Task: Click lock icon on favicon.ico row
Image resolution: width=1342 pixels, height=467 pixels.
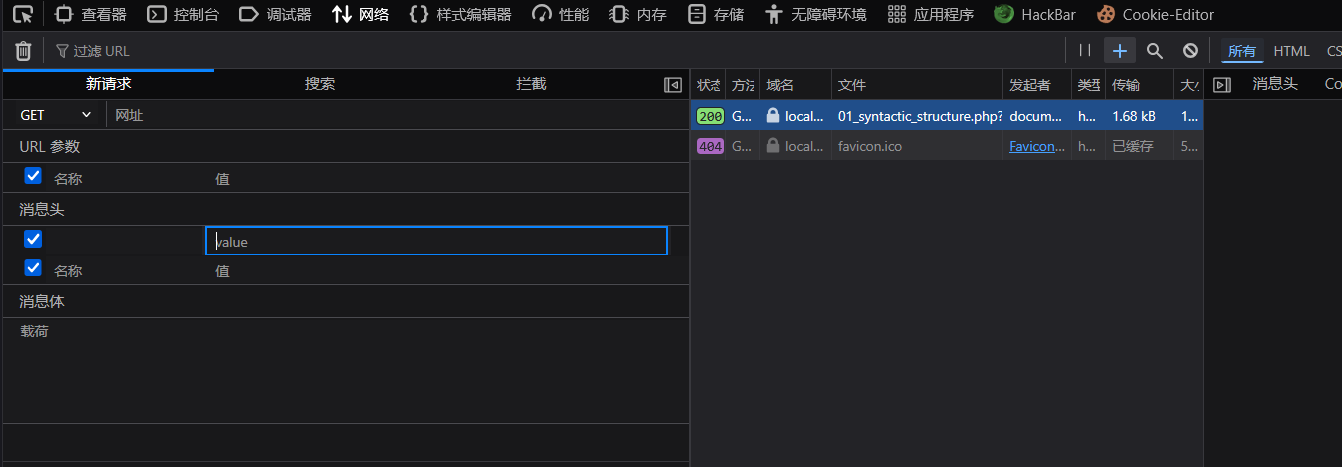Action: click(773, 146)
